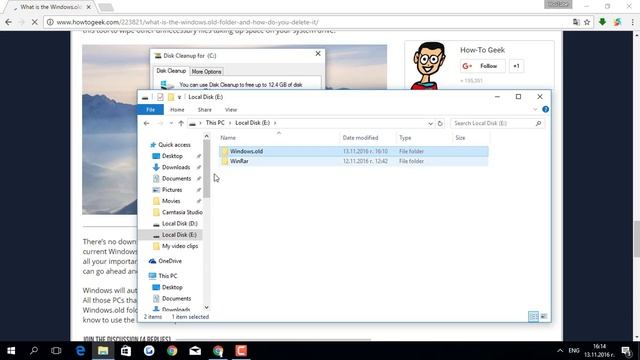Open Task View on taskbar
This screenshot has height=360, width=640.
(56, 351)
